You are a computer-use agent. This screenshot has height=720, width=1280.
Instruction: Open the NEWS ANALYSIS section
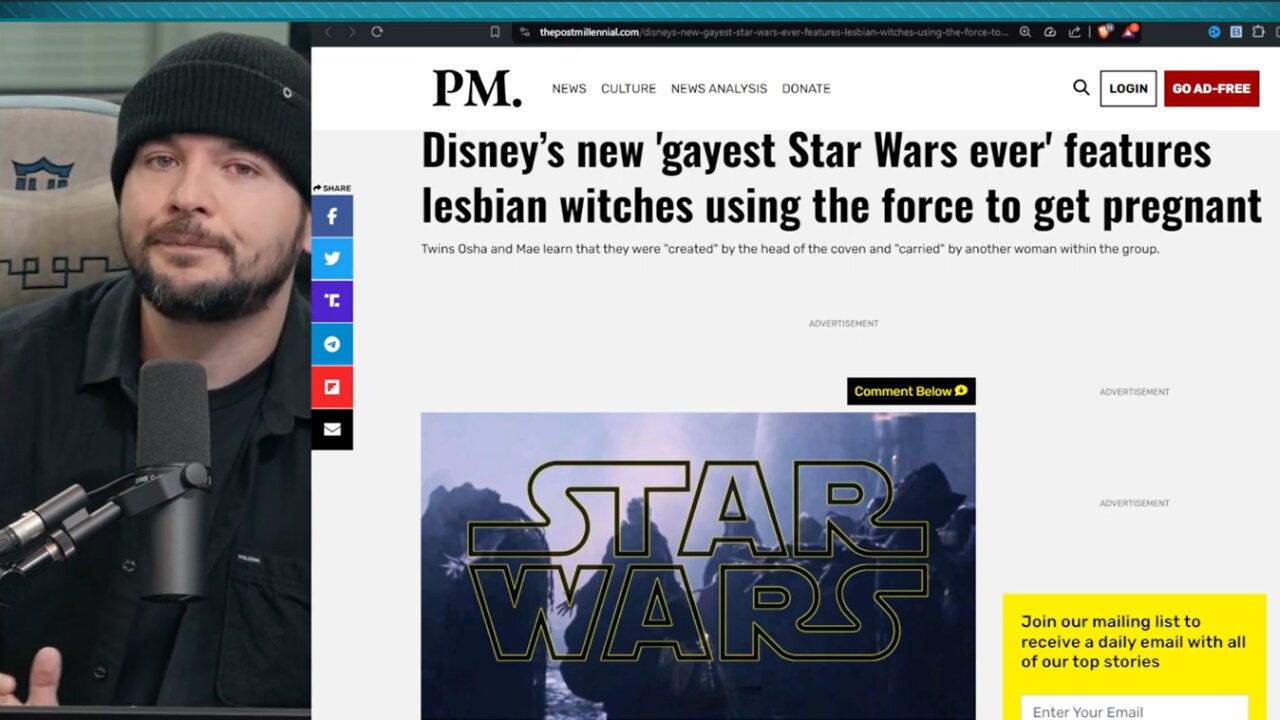tap(719, 88)
